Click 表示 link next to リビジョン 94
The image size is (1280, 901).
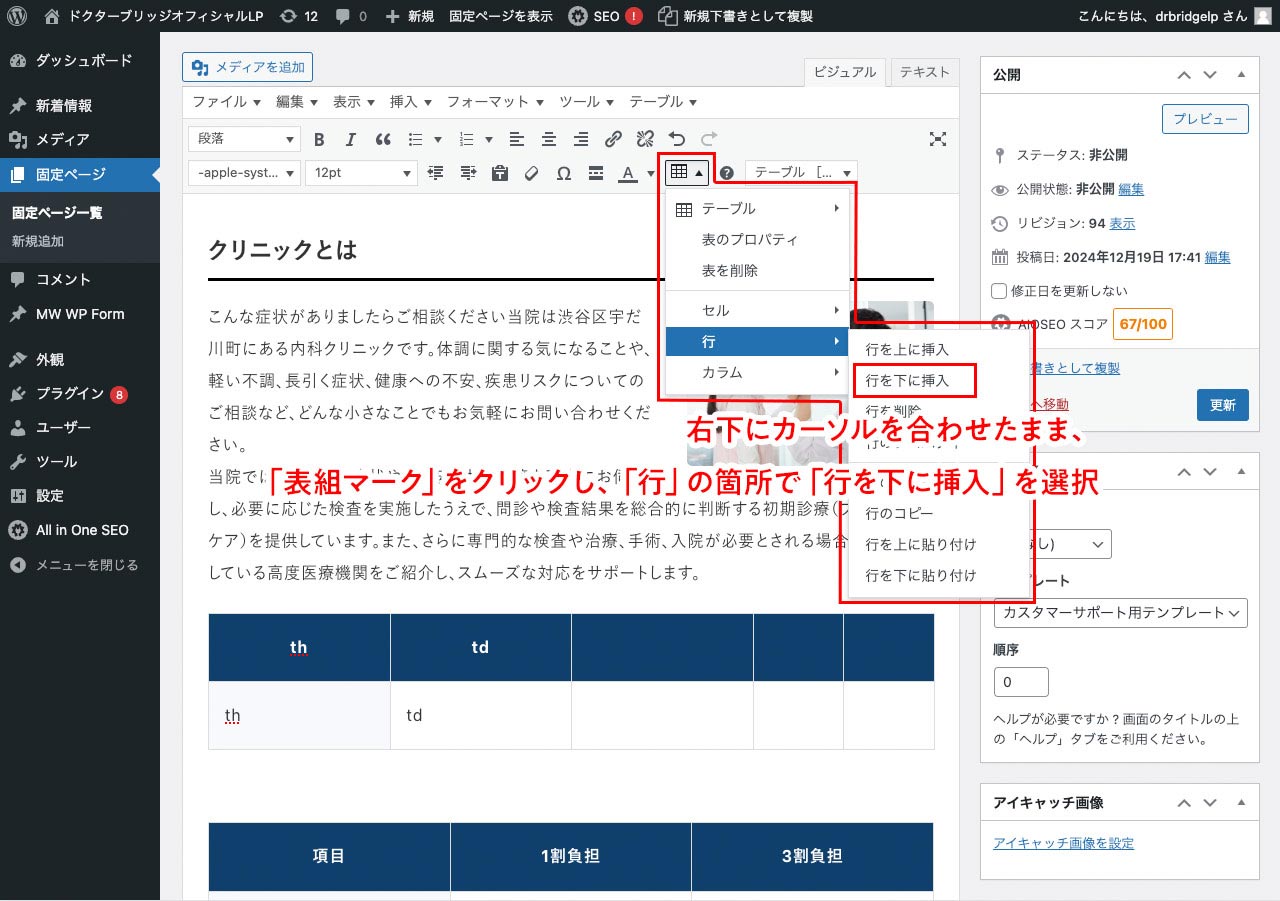1122,224
